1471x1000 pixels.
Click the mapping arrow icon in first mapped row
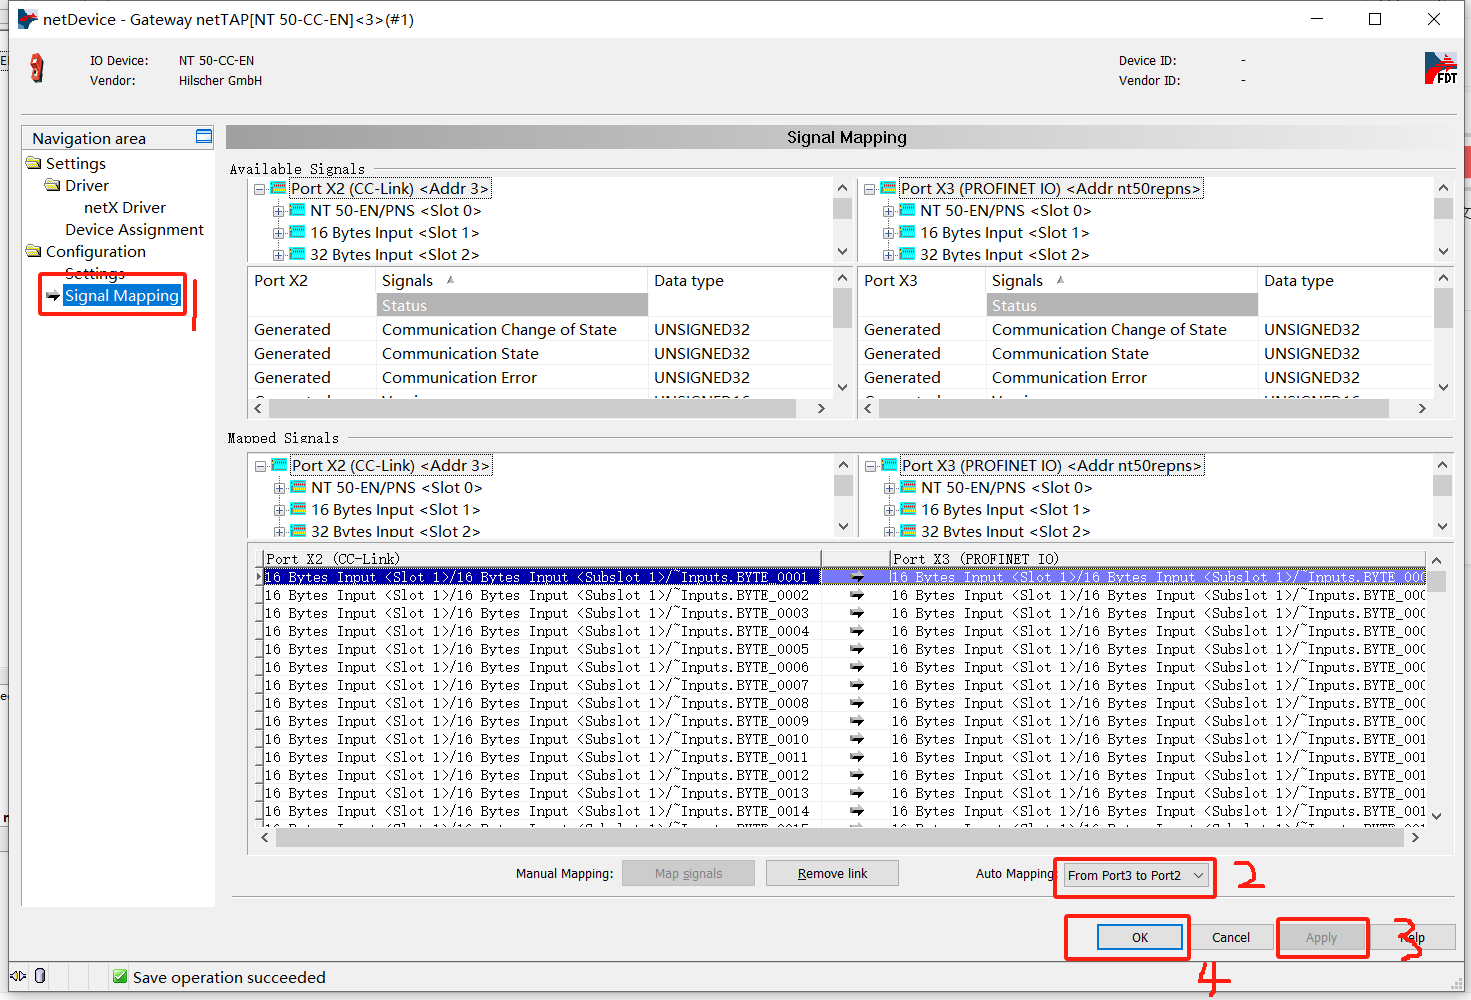click(857, 577)
